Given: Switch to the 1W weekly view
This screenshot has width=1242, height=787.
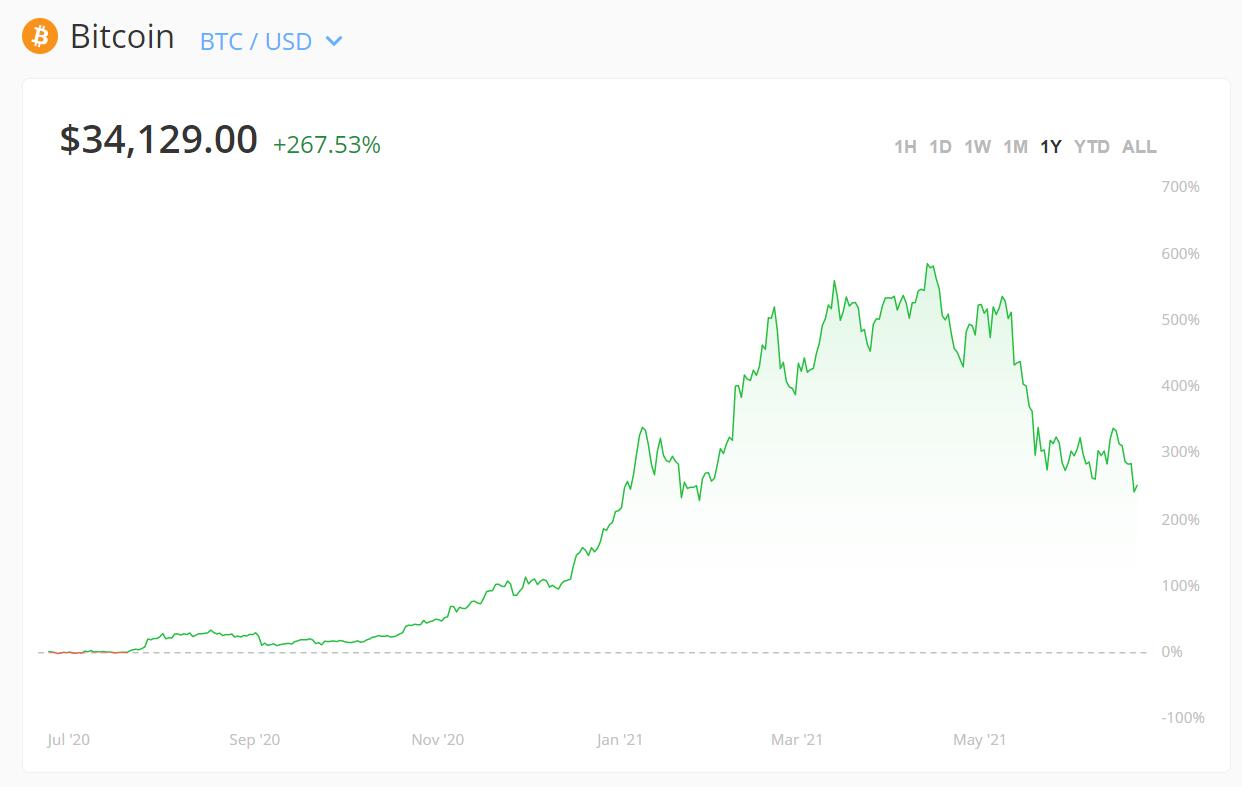Looking at the screenshot, I should pyautogui.click(x=977, y=146).
